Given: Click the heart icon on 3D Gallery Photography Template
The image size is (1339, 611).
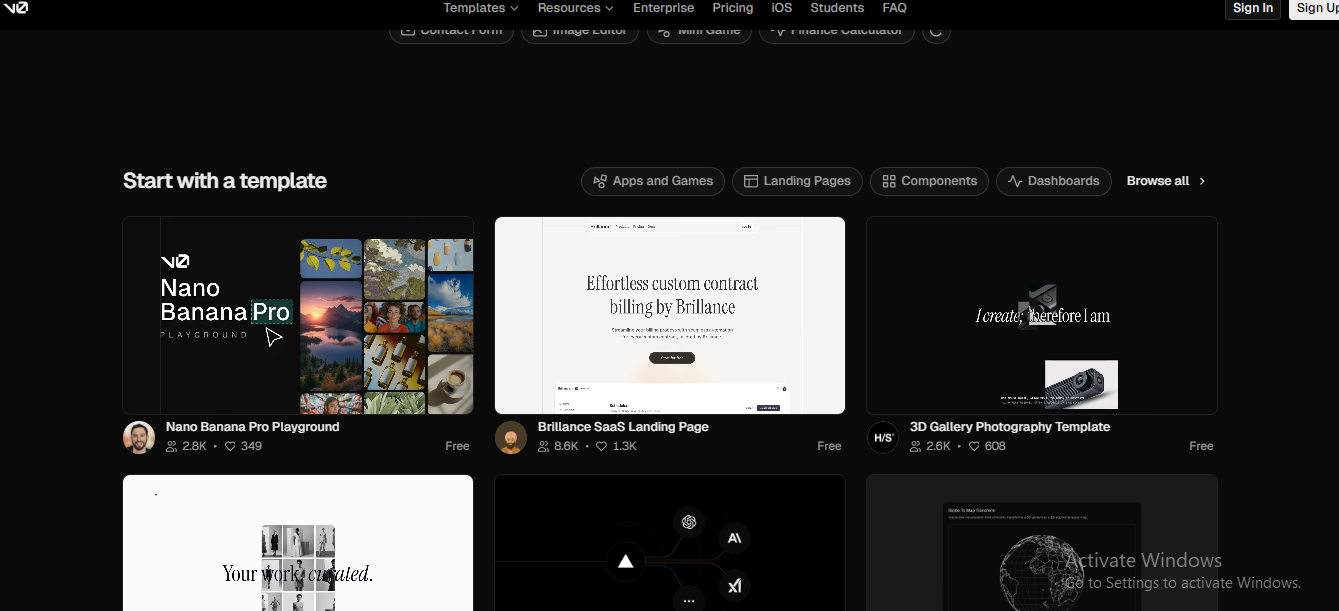Looking at the screenshot, I should (x=974, y=446).
